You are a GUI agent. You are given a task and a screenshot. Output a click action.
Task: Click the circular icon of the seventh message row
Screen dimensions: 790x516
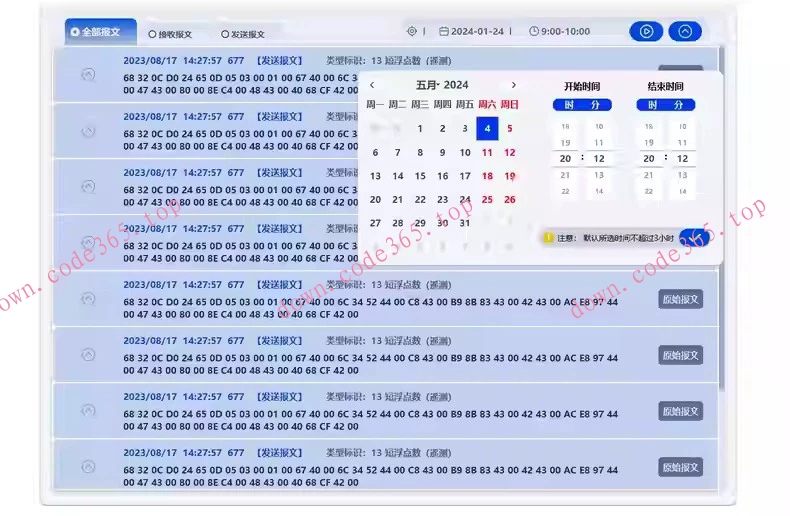(88, 411)
